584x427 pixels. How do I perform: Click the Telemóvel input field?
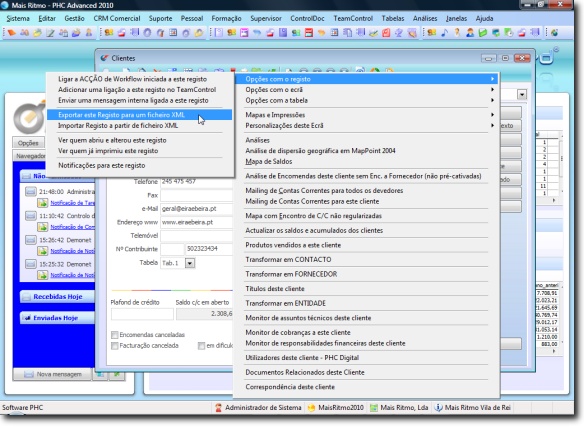[x=196, y=236]
